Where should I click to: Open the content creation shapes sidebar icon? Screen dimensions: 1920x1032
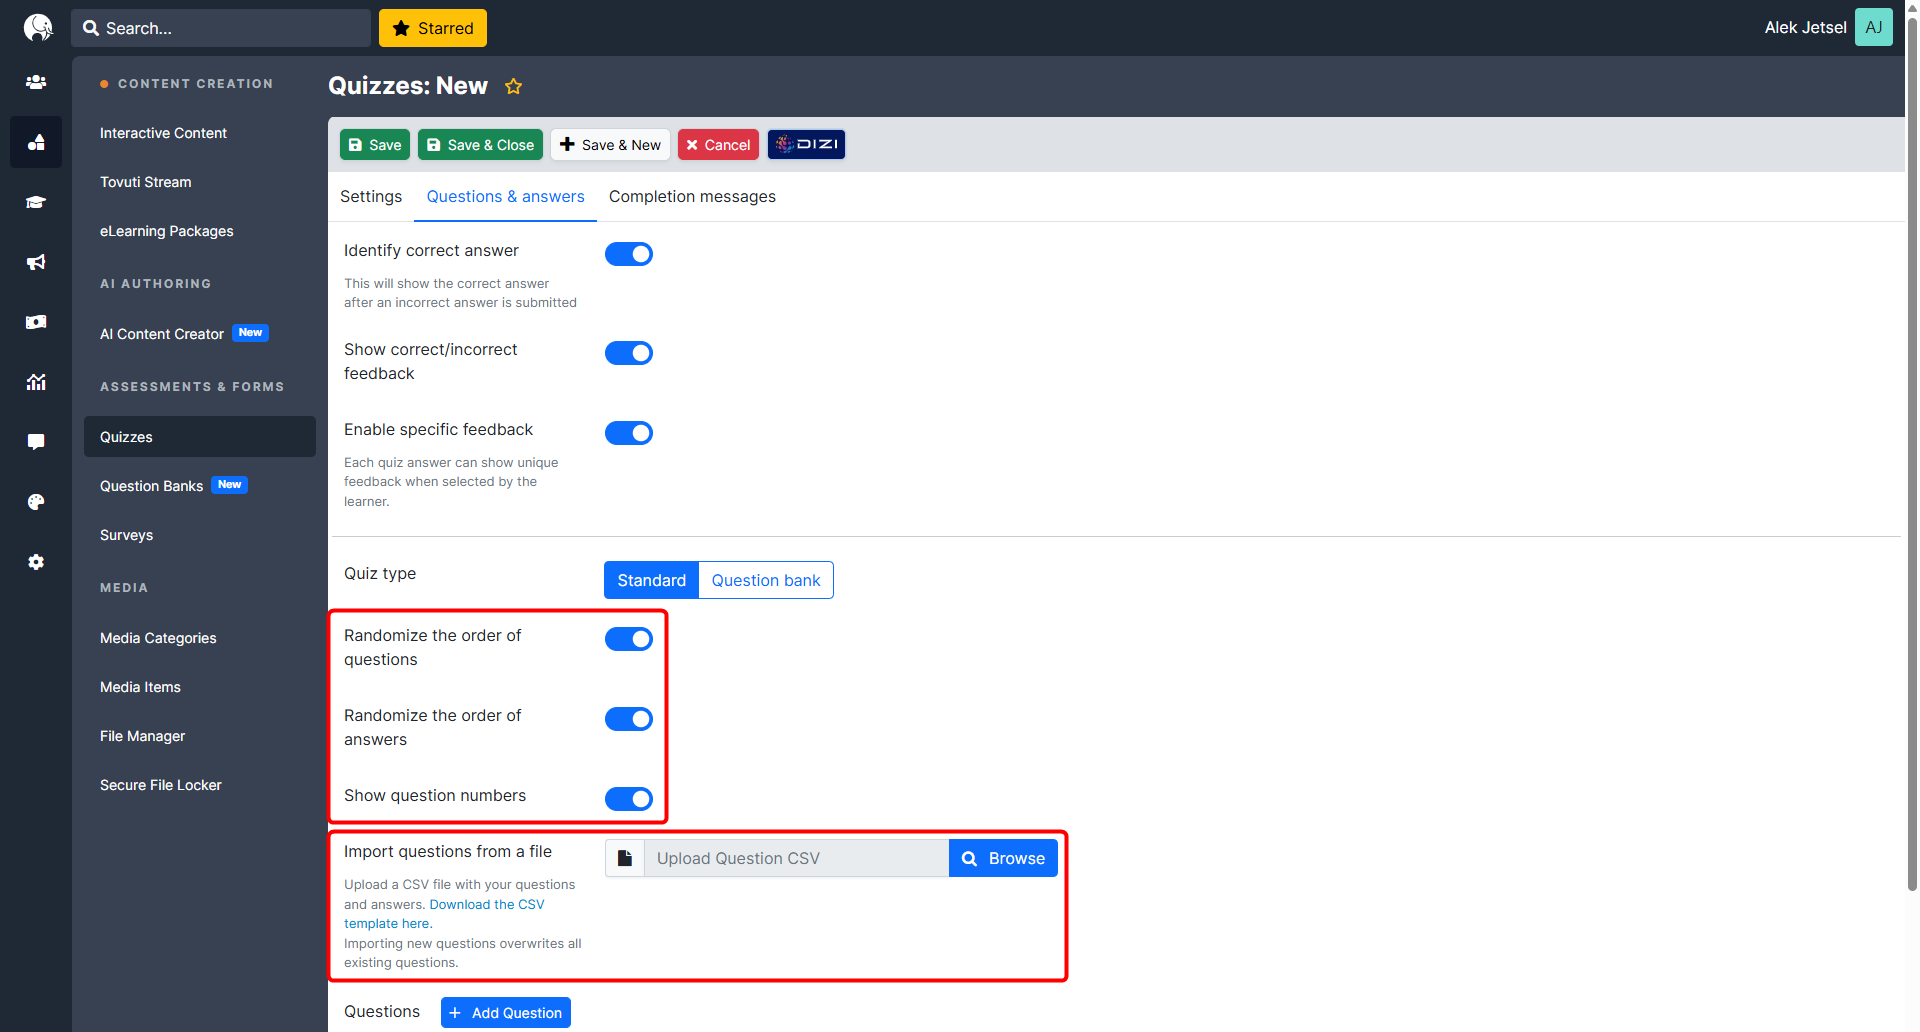point(36,142)
